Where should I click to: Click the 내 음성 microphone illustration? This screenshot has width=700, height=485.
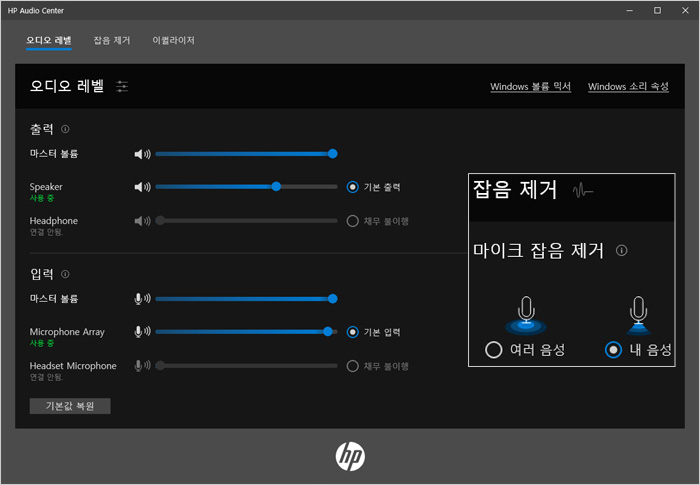pyautogui.click(x=638, y=315)
